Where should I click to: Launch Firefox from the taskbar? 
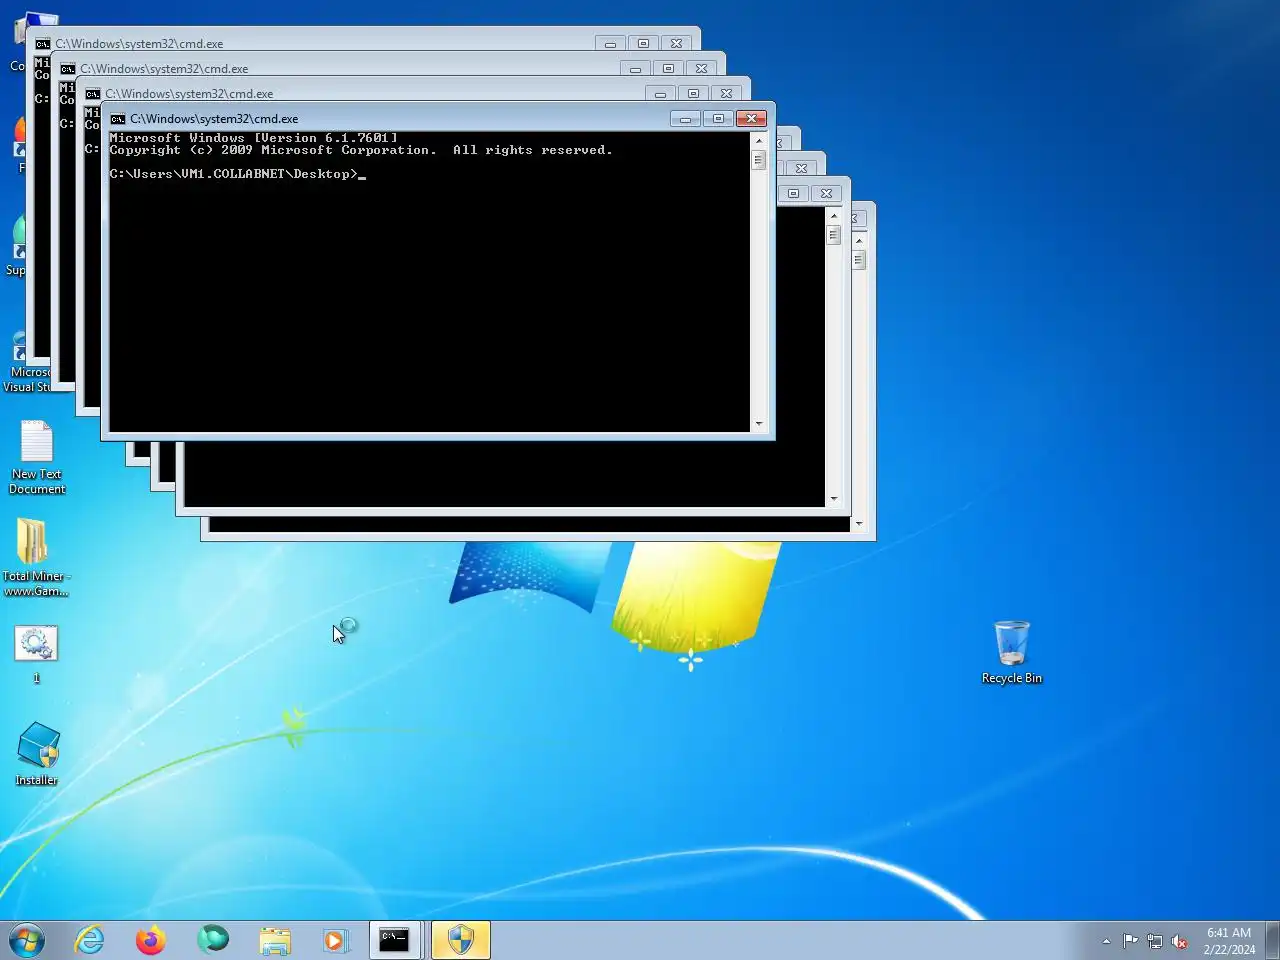pos(151,940)
